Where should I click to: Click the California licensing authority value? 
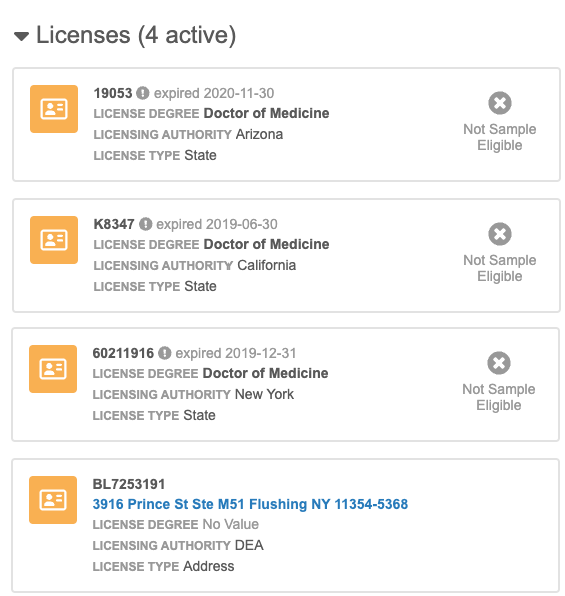(x=267, y=265)
